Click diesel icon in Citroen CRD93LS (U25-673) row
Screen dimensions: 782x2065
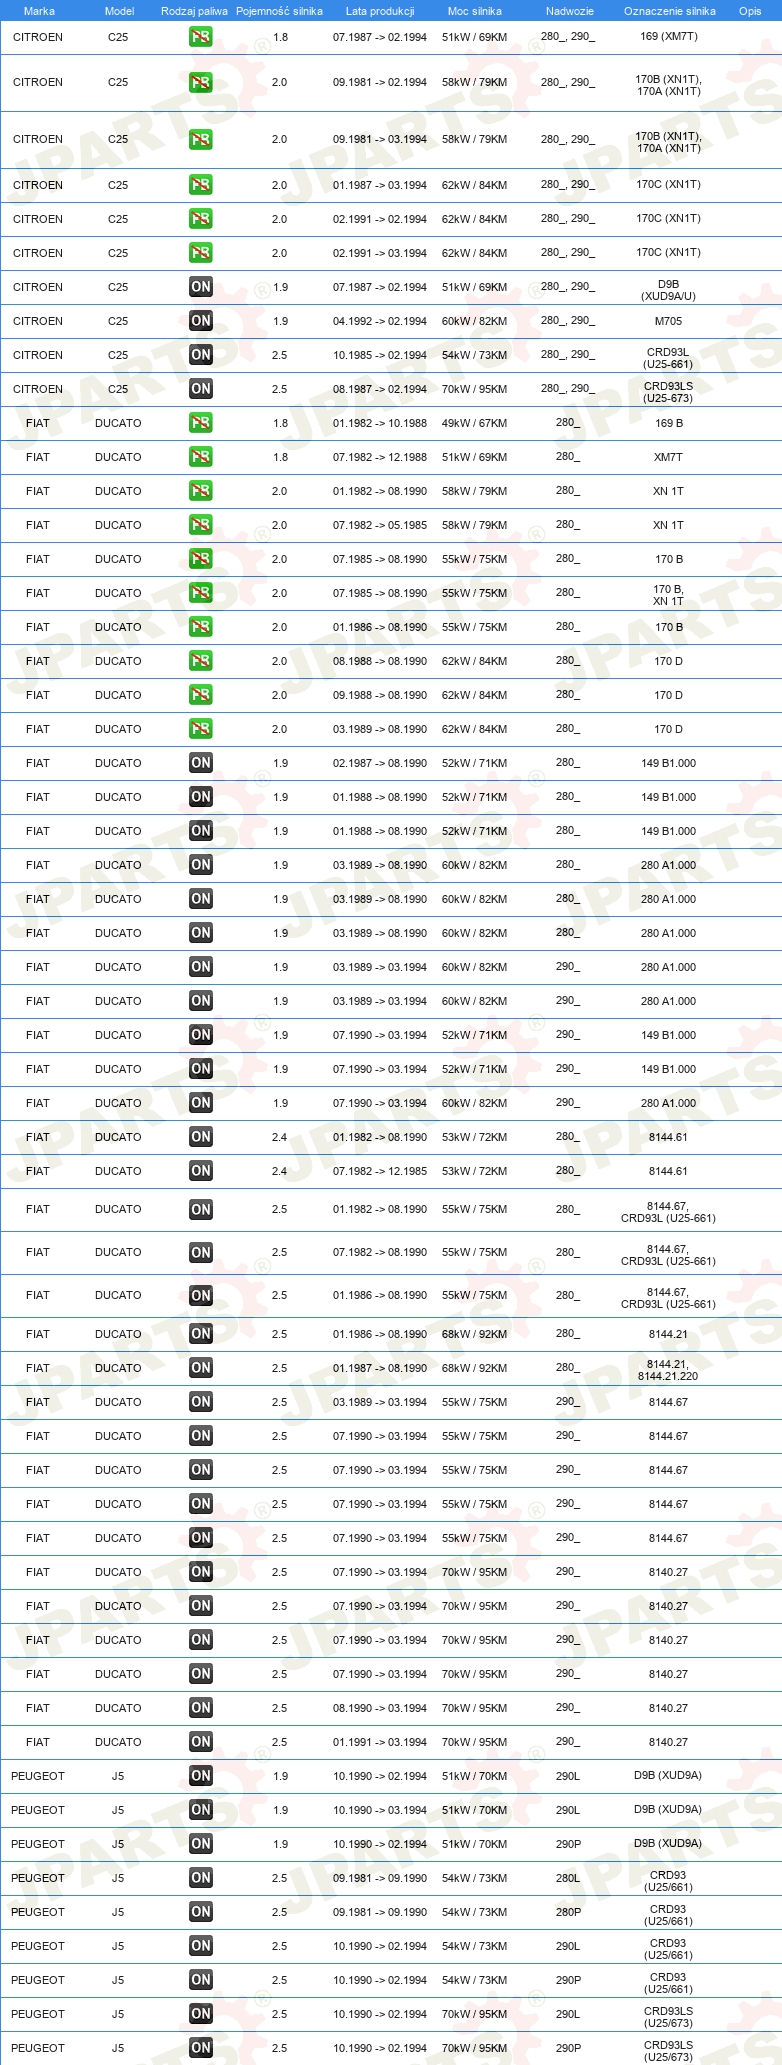pos(200,389)
